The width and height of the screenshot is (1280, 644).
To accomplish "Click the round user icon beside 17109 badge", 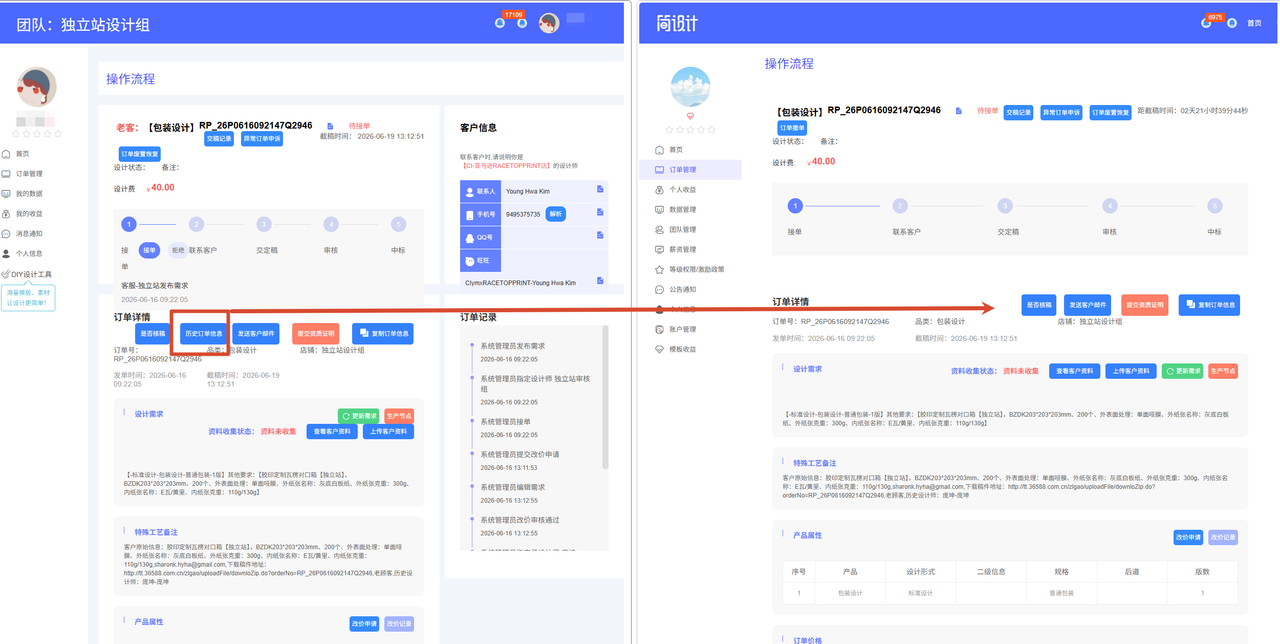I will [524, 23].
